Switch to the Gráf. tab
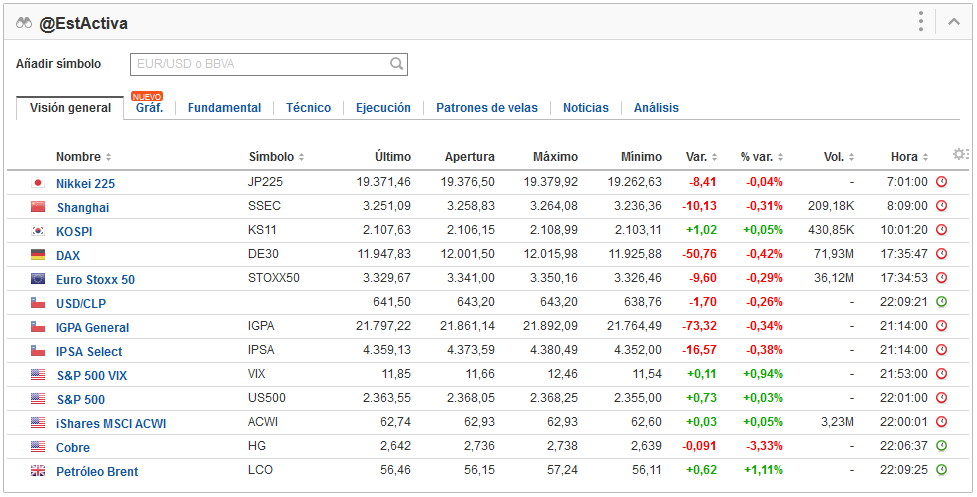The height and width of the screenshot is (497, 977). point(150,107)
